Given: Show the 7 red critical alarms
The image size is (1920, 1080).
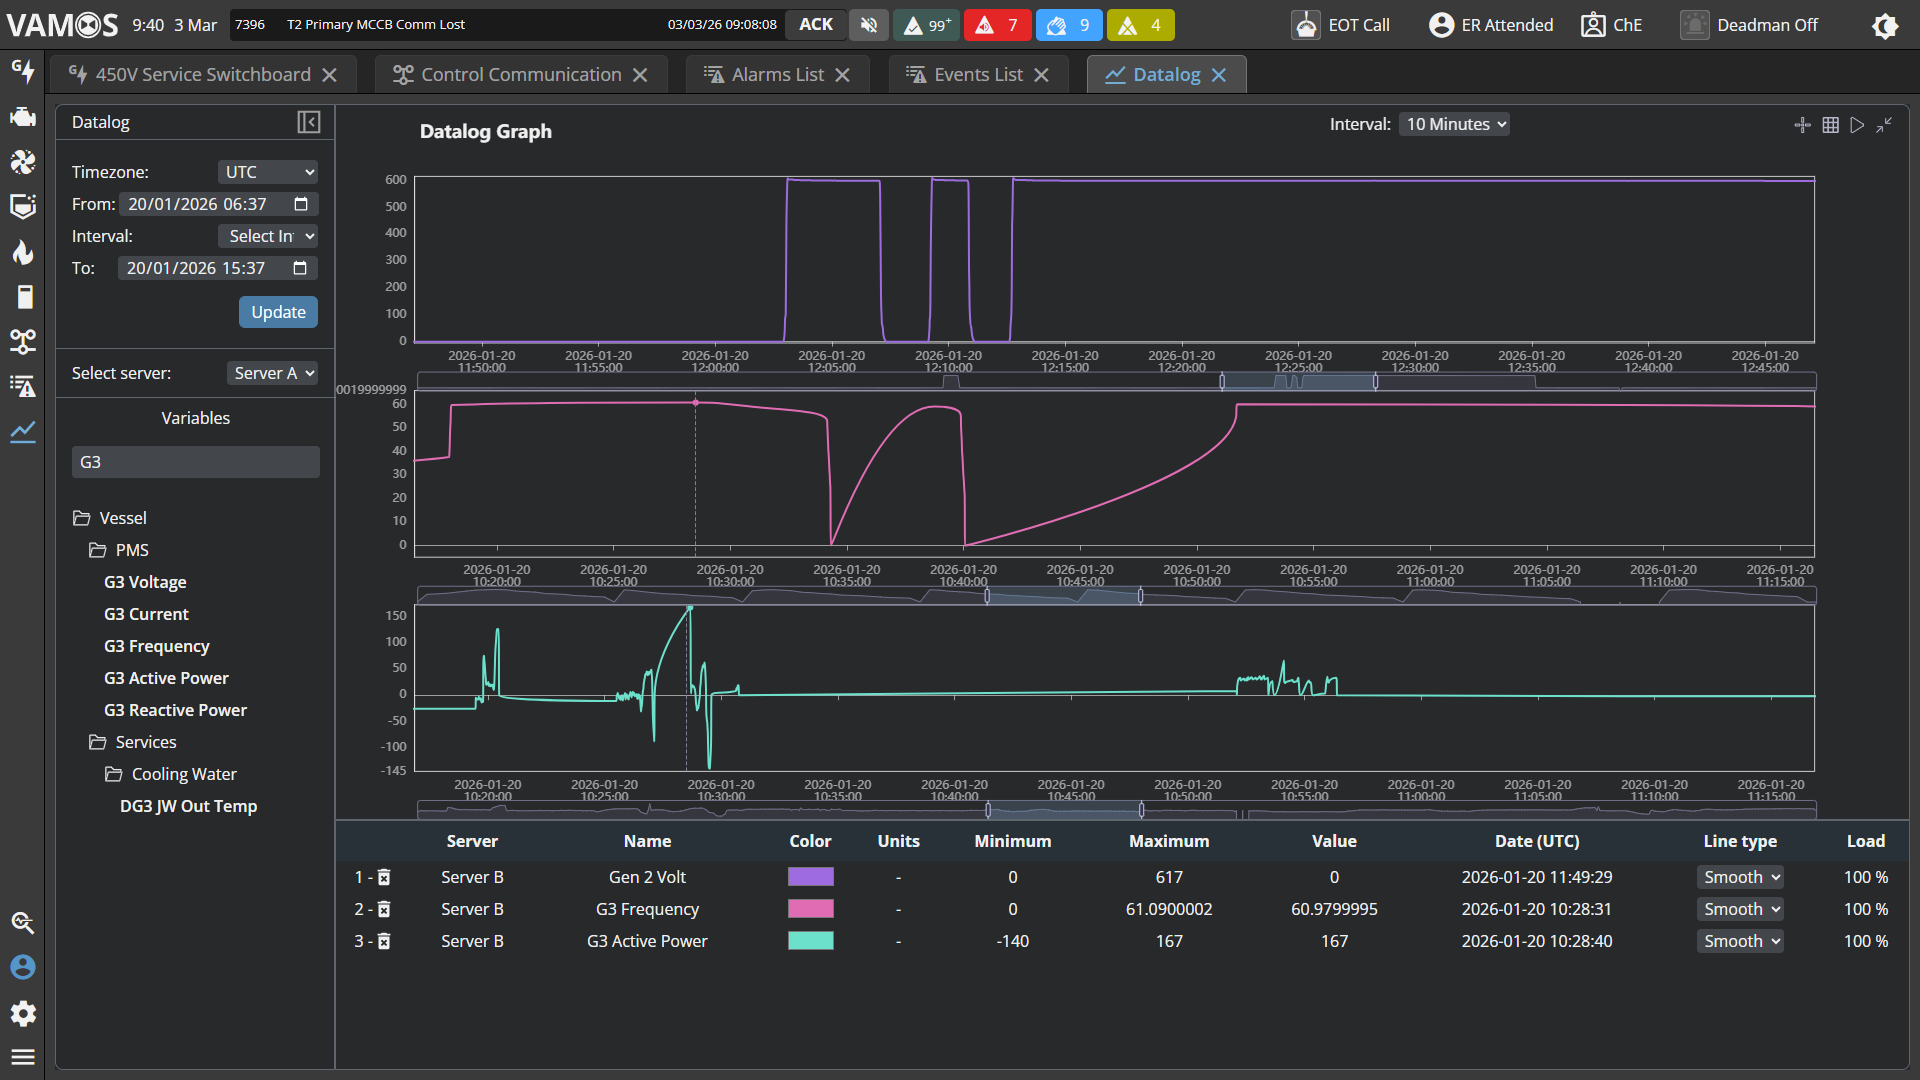Looking at the screenshot, I should [997, 25].
